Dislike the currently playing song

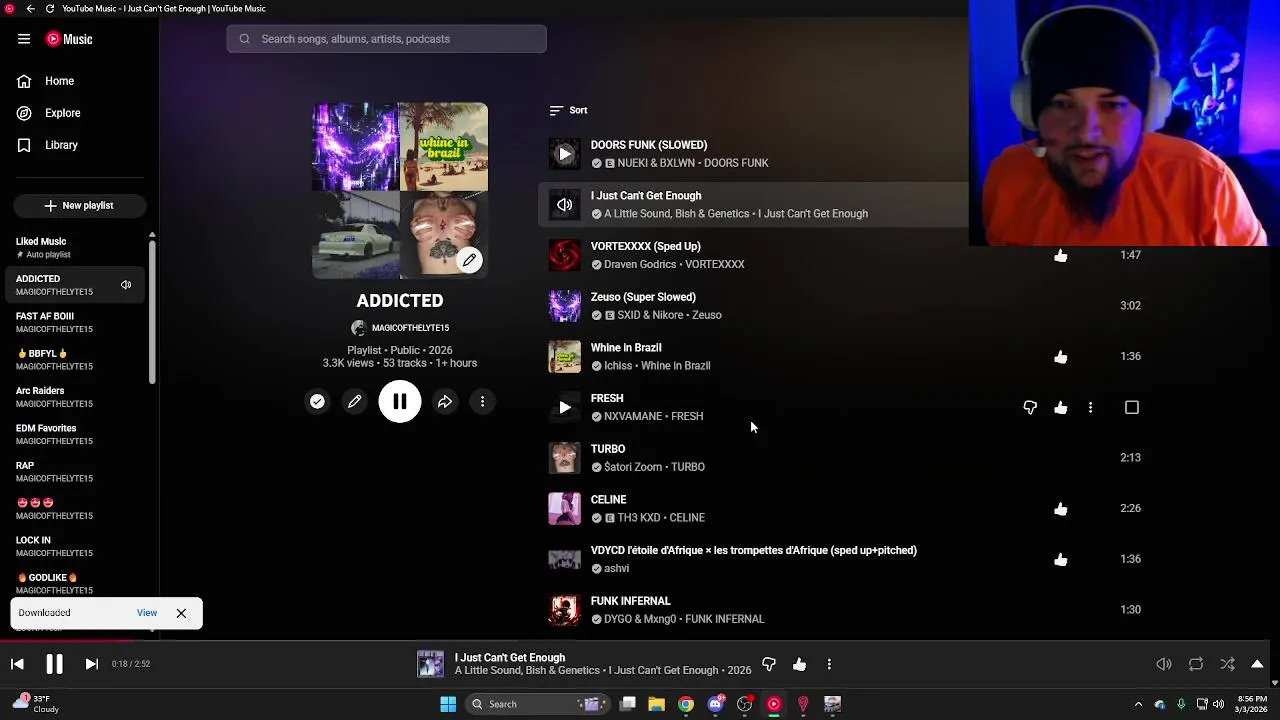(768, 664)
